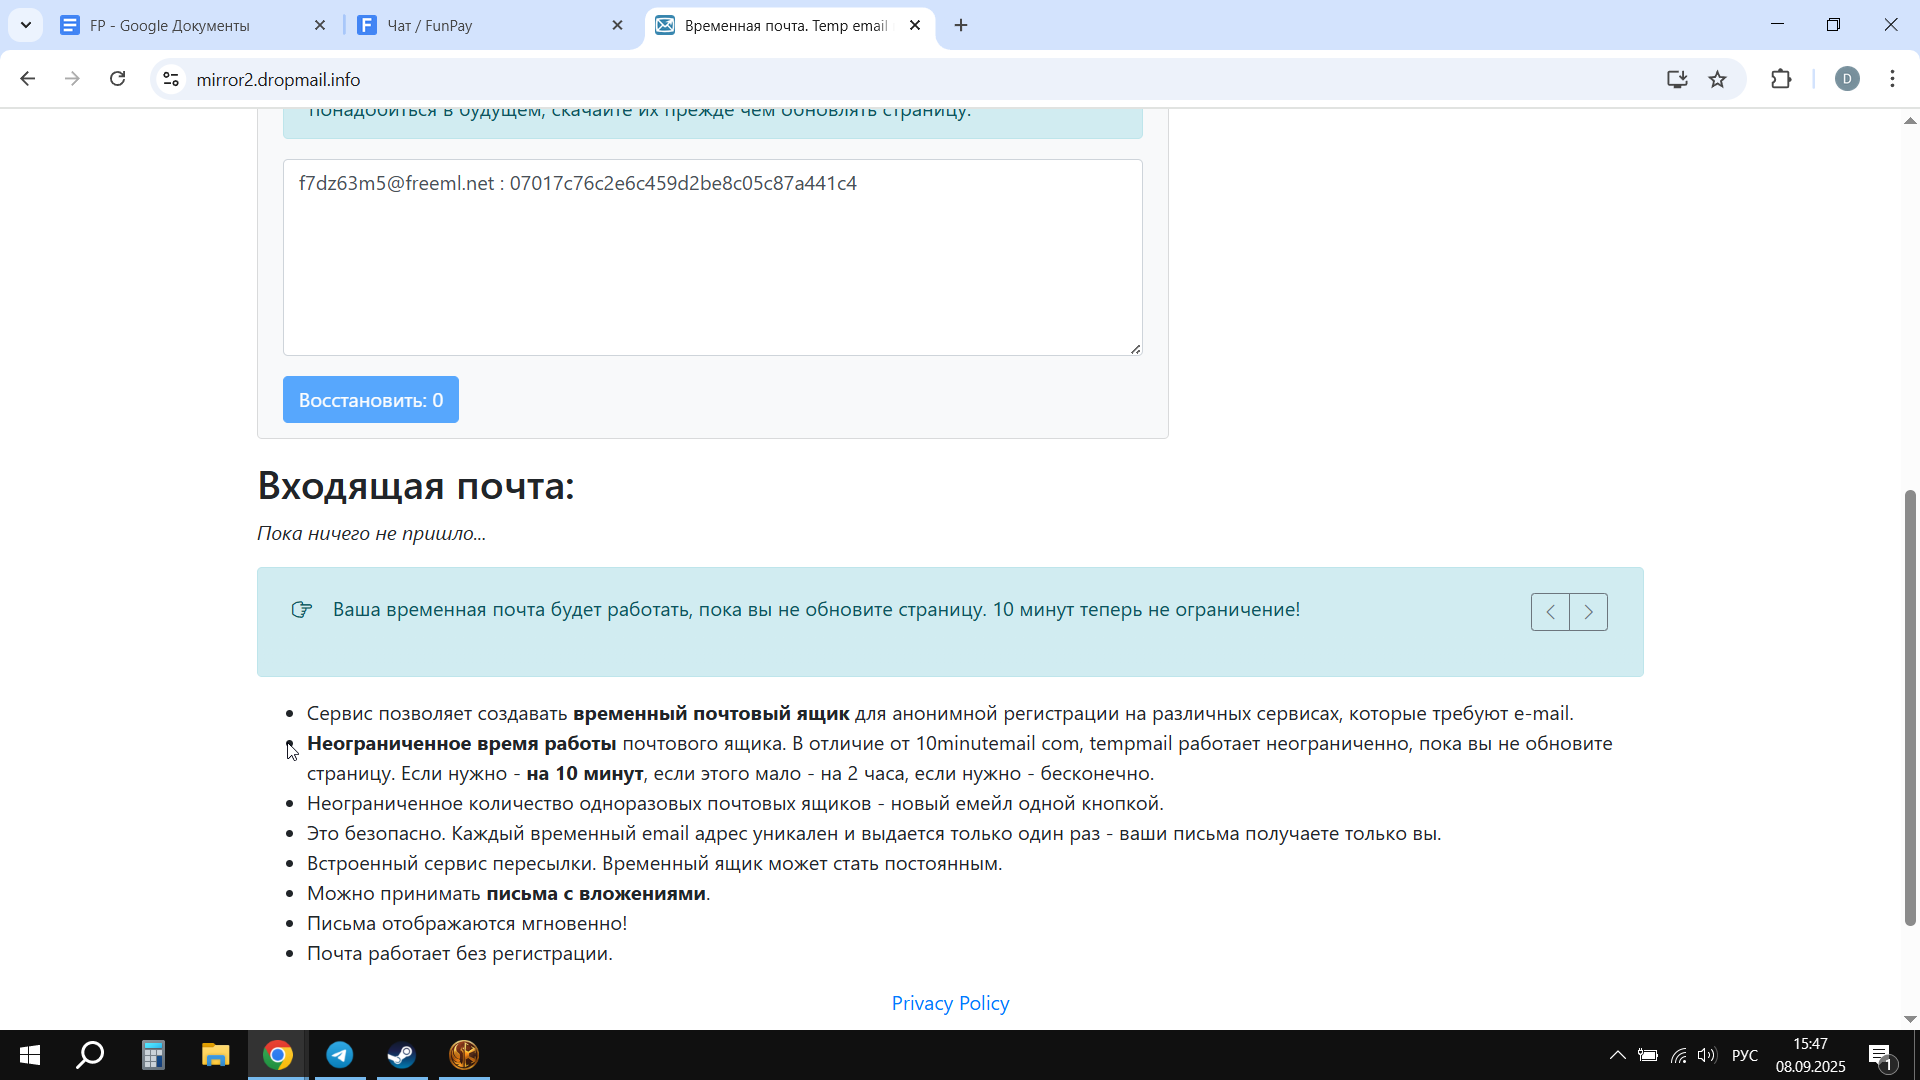Expand the hidden system tray icons
The height and width of the screenshot is (1080, 1920).
click(x=1617, y=1055)
